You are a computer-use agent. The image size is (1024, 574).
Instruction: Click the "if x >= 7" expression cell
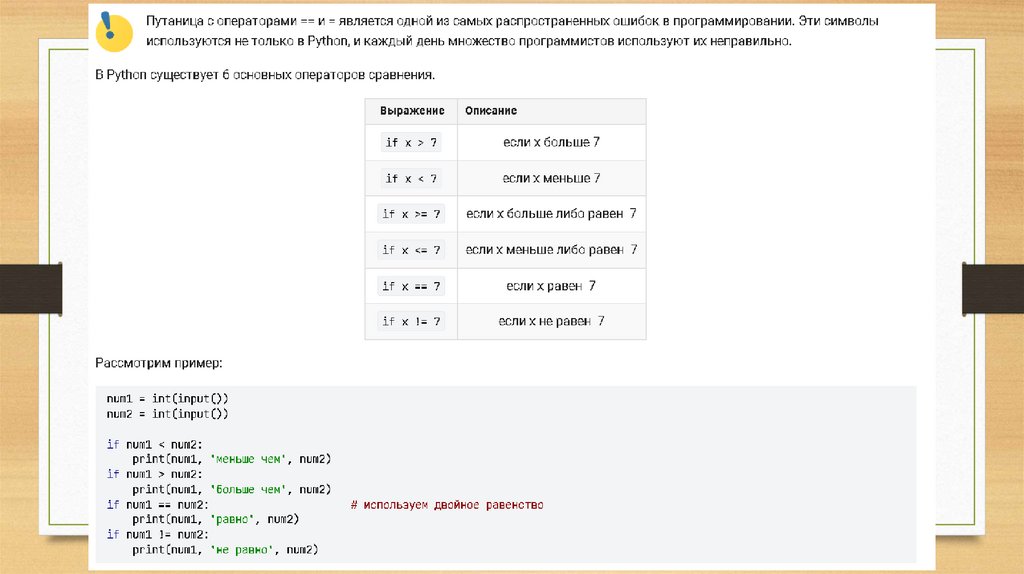point(411,214)
